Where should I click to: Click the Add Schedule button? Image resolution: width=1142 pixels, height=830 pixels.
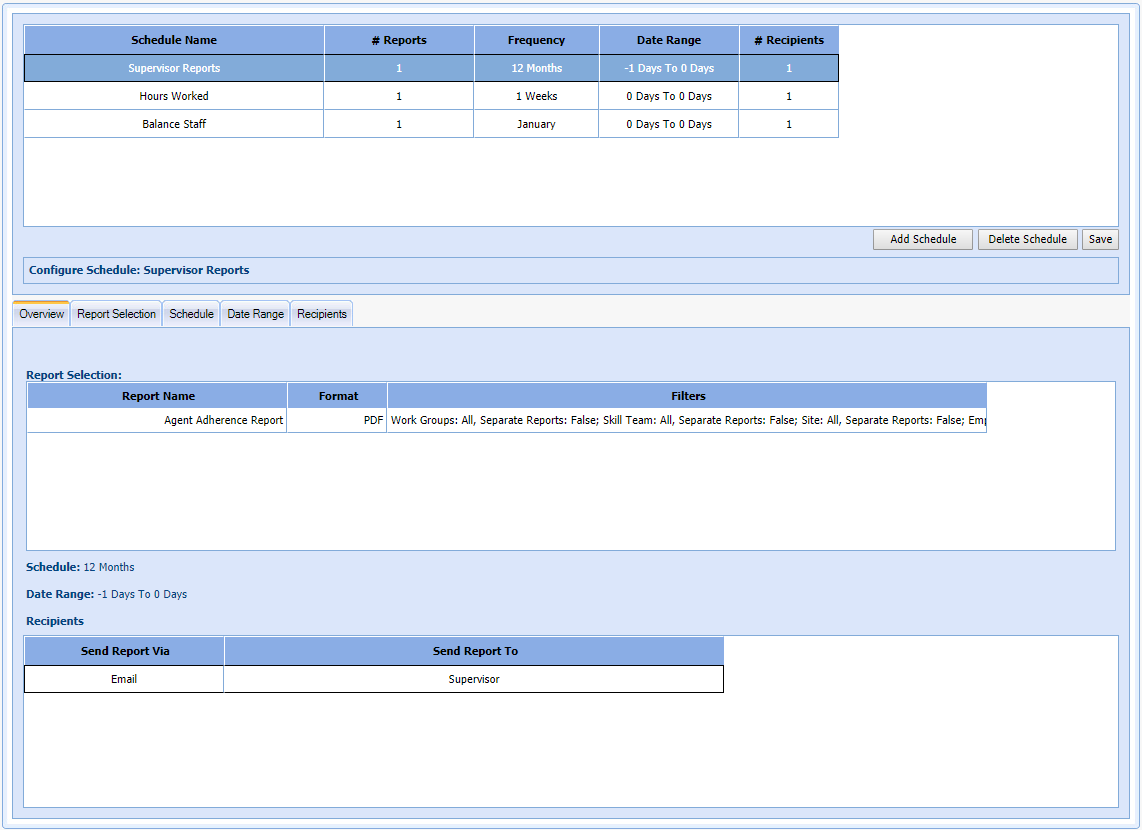pos(922,240)
